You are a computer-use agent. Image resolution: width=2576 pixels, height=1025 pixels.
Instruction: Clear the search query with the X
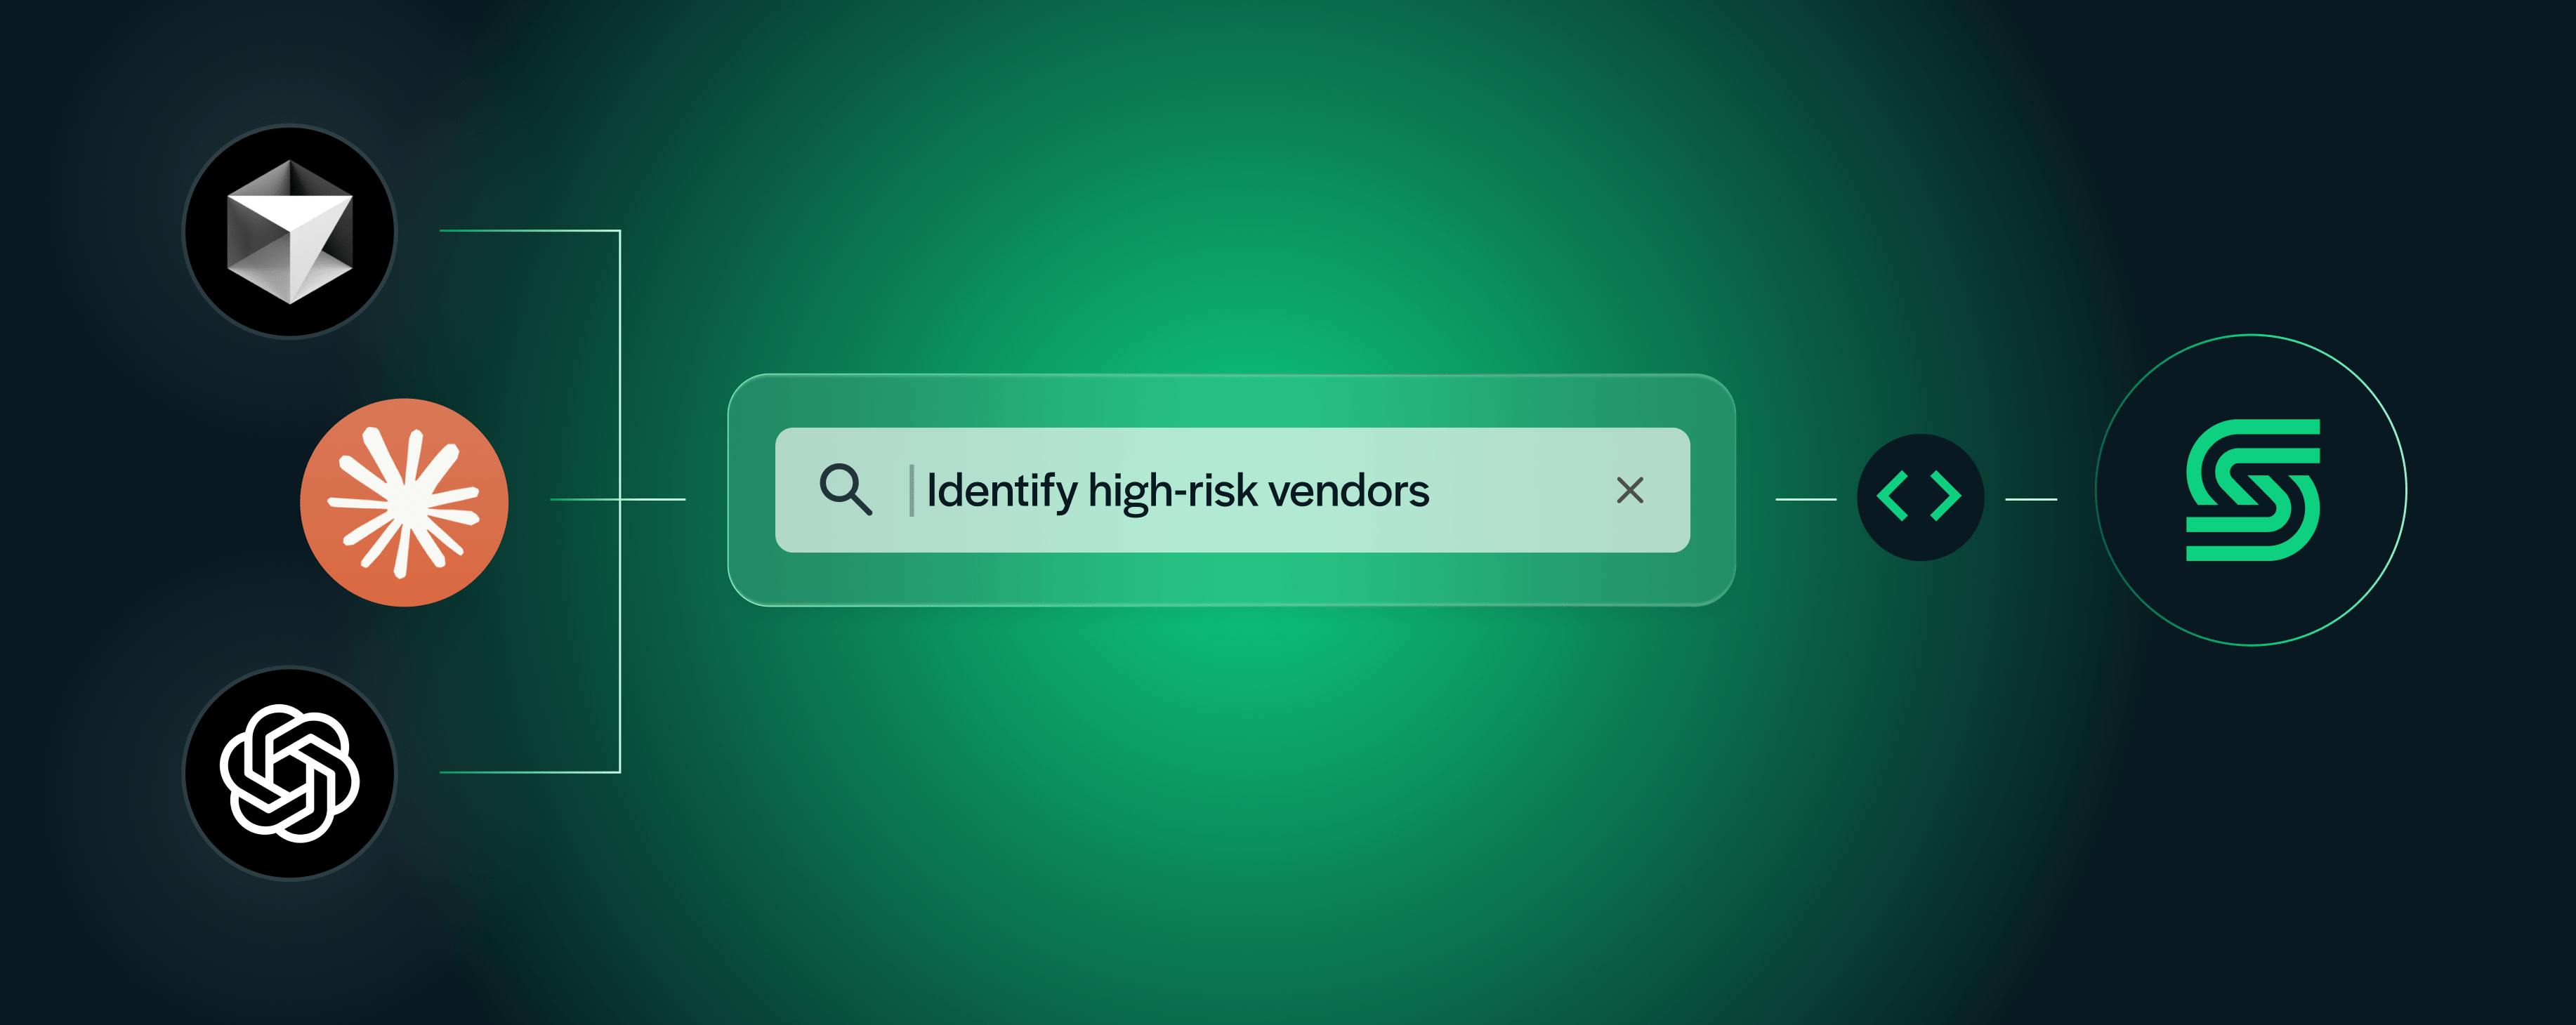1630,490
